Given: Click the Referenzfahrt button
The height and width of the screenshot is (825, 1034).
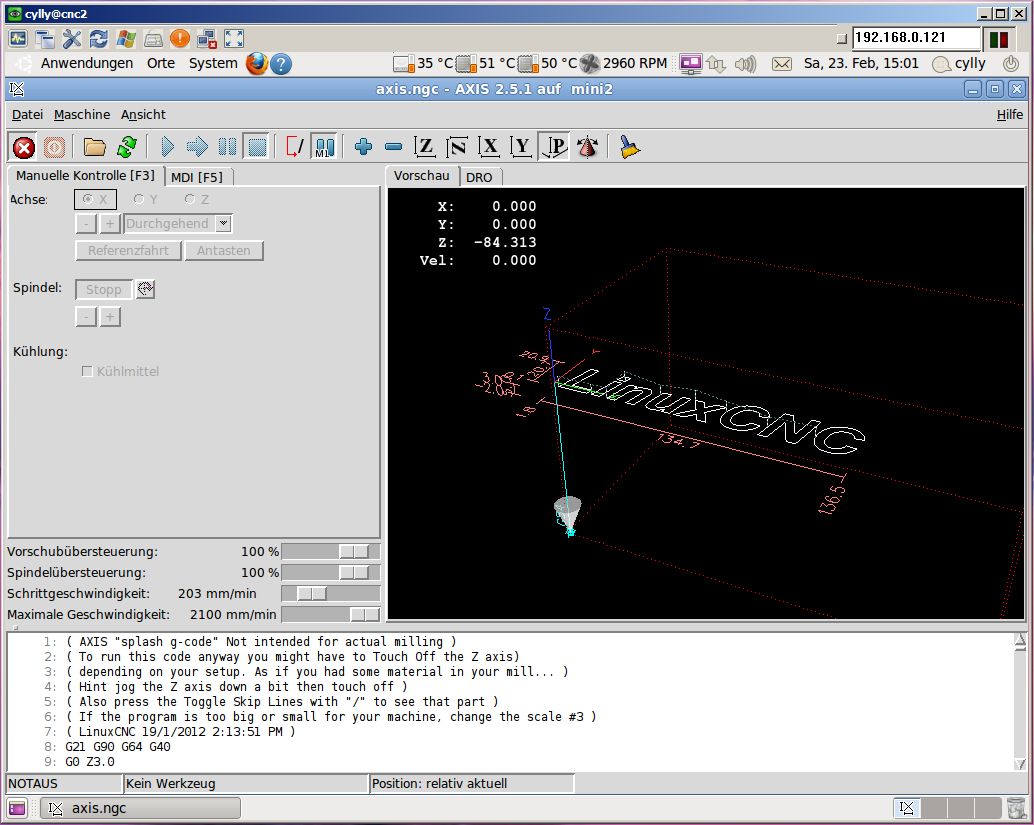Looking at the screenshot, I should click(x=129, y=251).
